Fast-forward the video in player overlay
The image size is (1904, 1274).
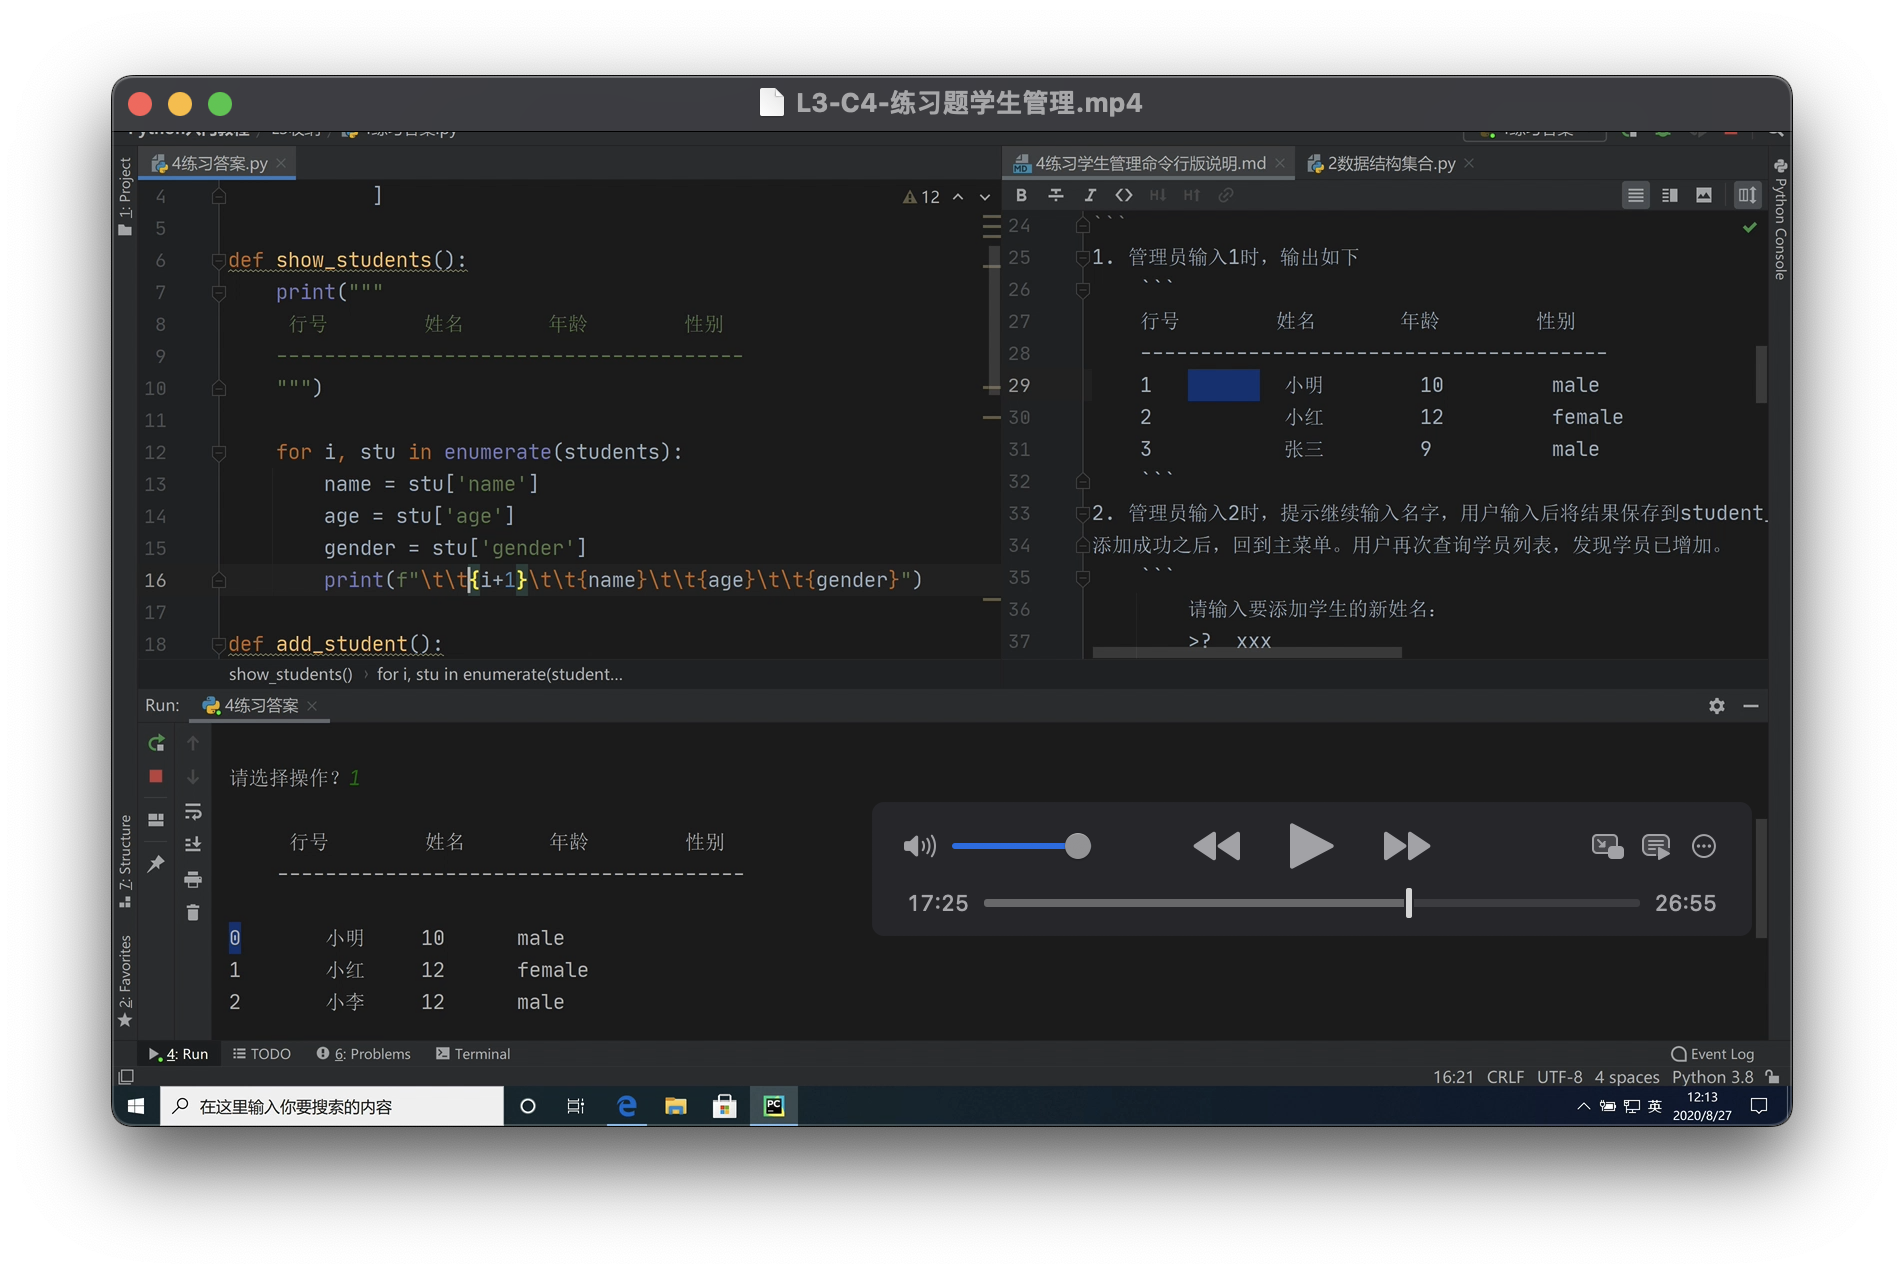[1406, 846]
